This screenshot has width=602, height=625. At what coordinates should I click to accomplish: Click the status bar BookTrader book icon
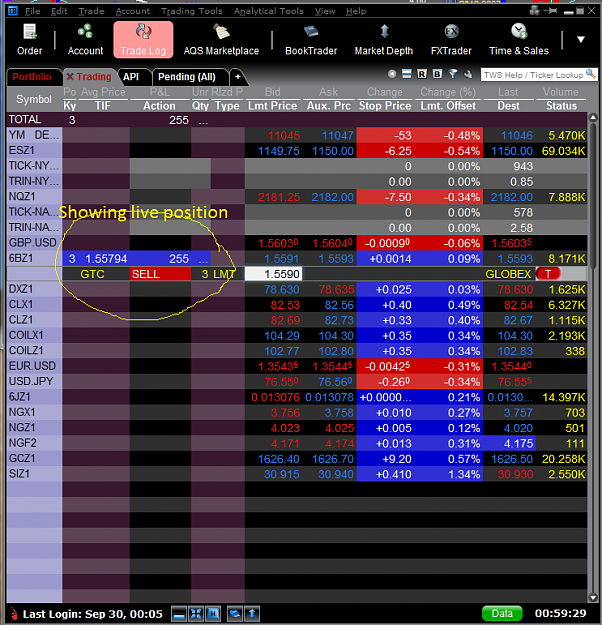[x=235, y=613]
